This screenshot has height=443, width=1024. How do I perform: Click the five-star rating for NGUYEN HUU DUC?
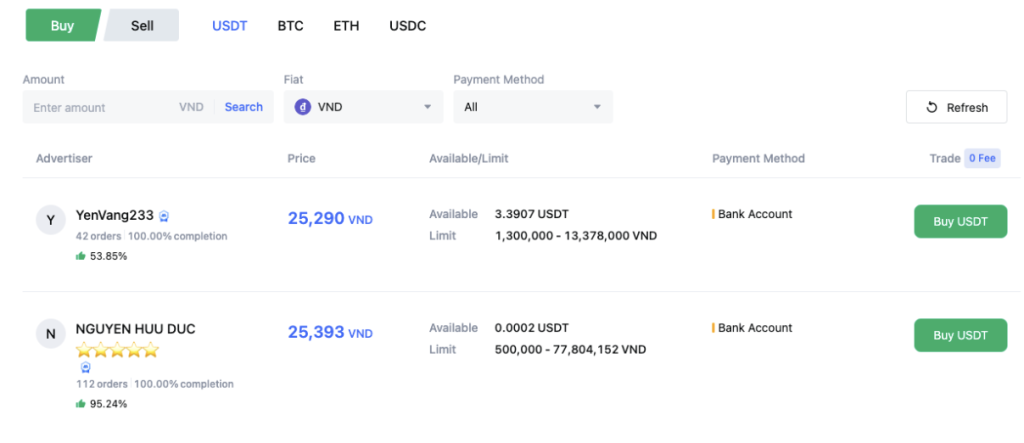tap(117, 350)
